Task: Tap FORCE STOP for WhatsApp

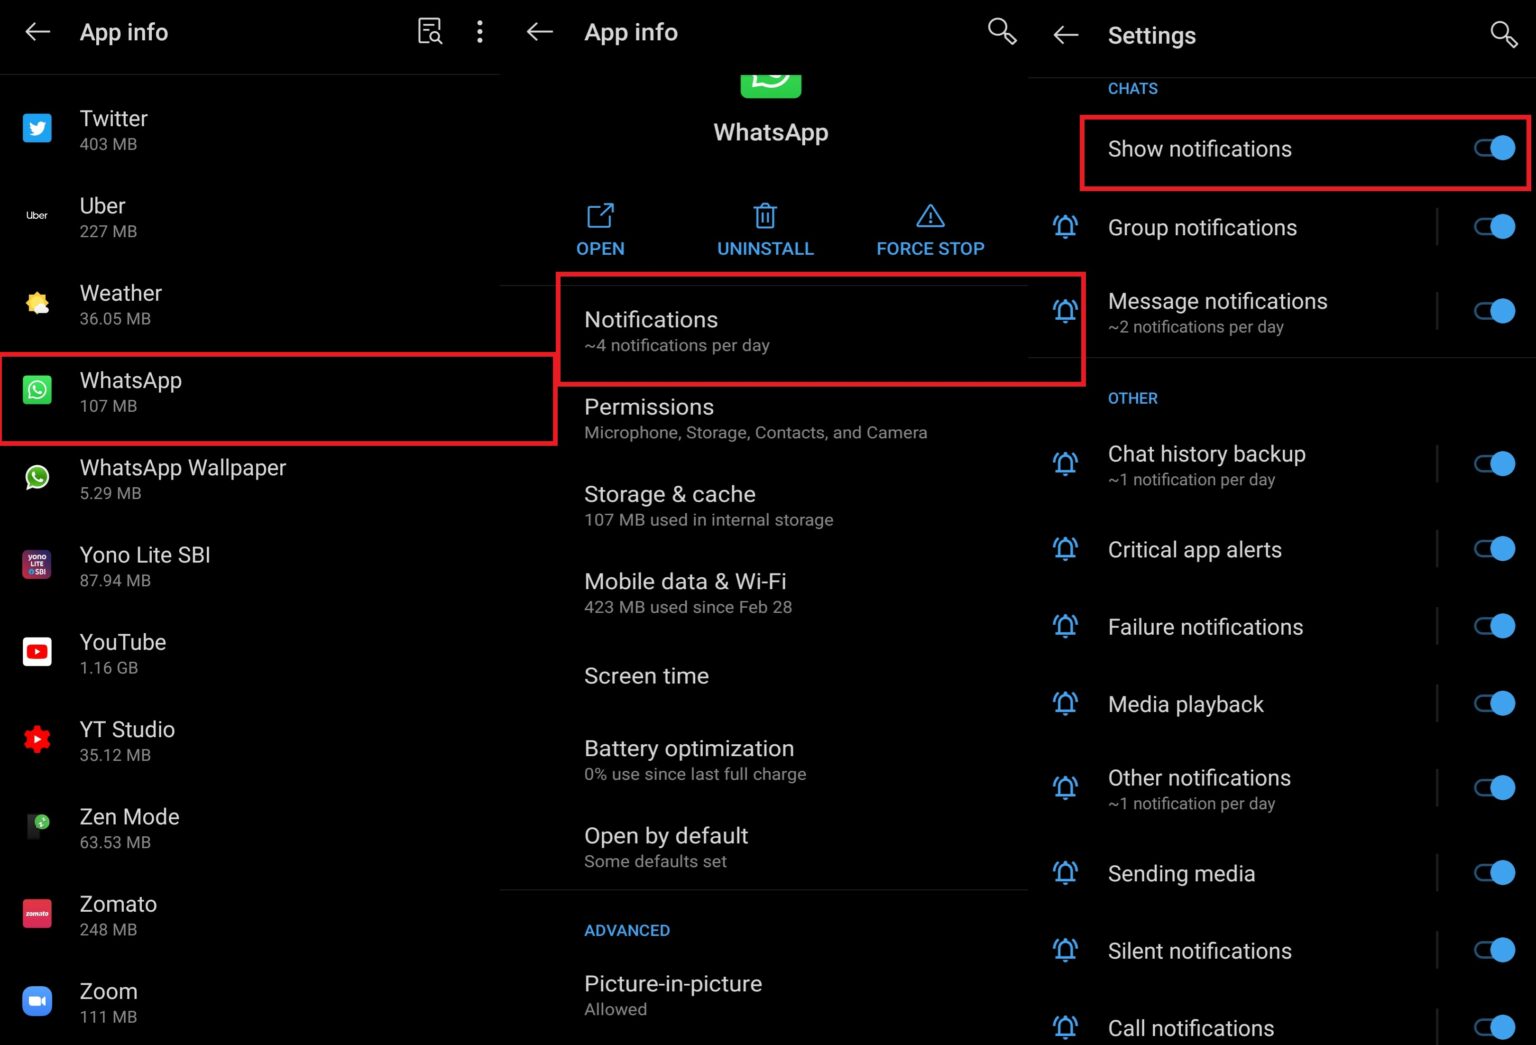Action: pos(930,230)
